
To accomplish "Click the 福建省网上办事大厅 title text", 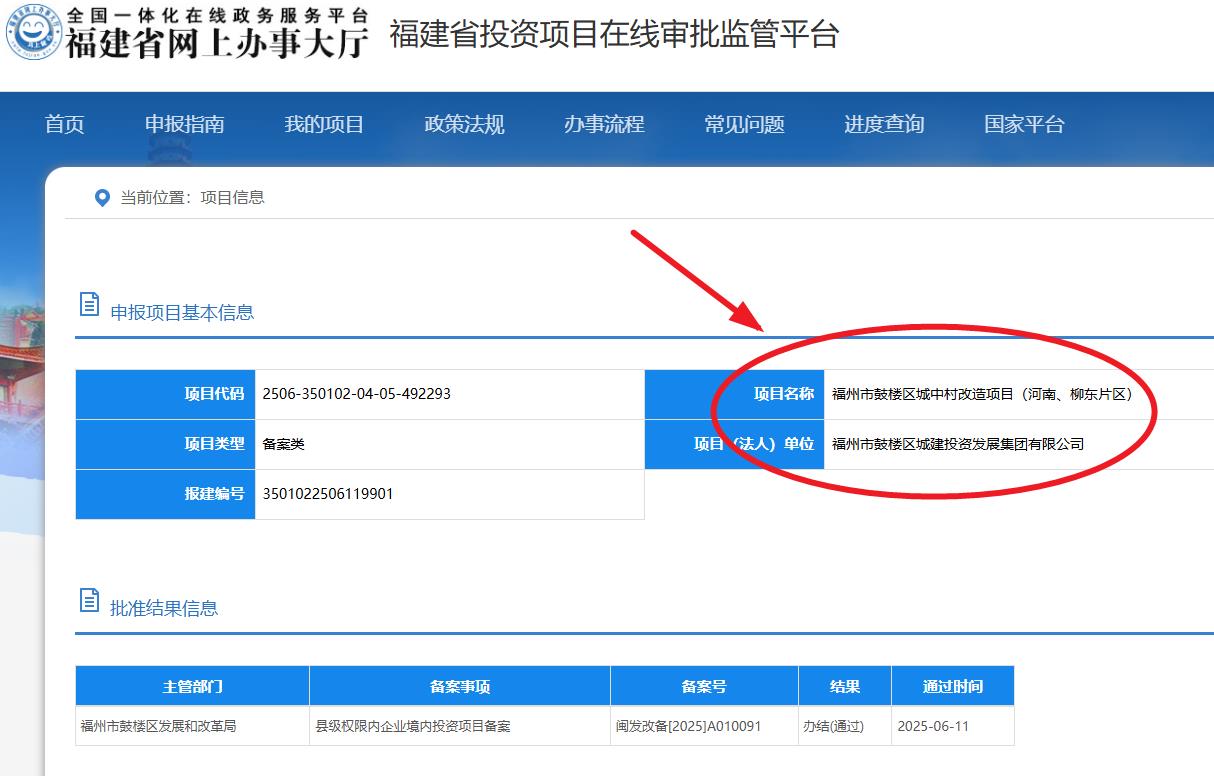I will point(217,43).
